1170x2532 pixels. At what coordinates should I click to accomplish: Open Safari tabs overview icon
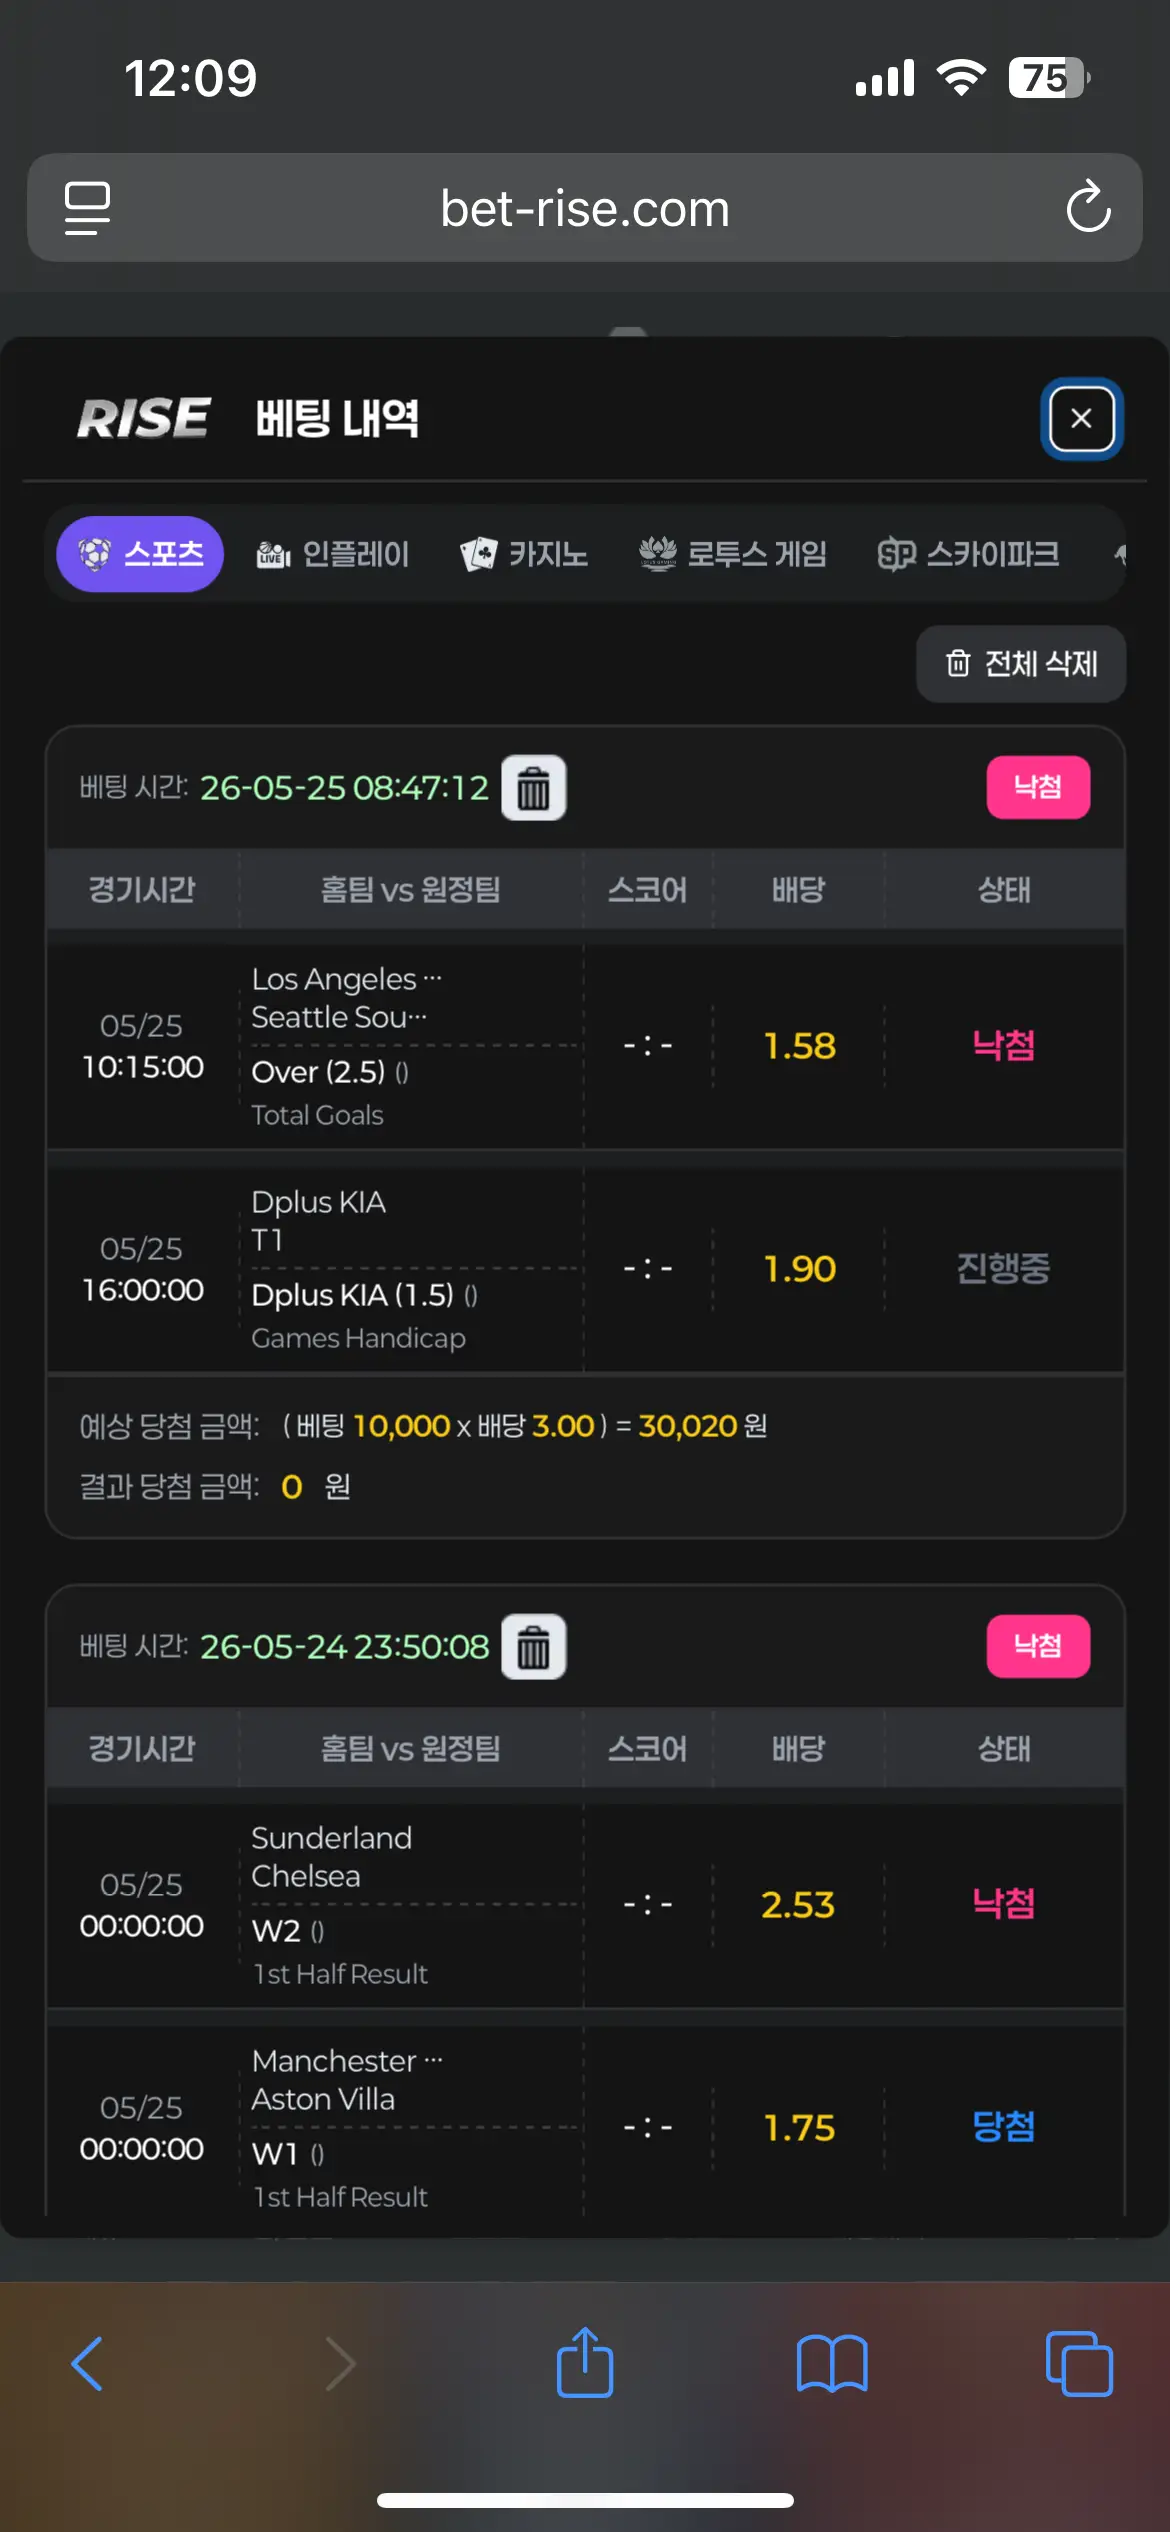pyautogui.click(x=1079, y=2364)
